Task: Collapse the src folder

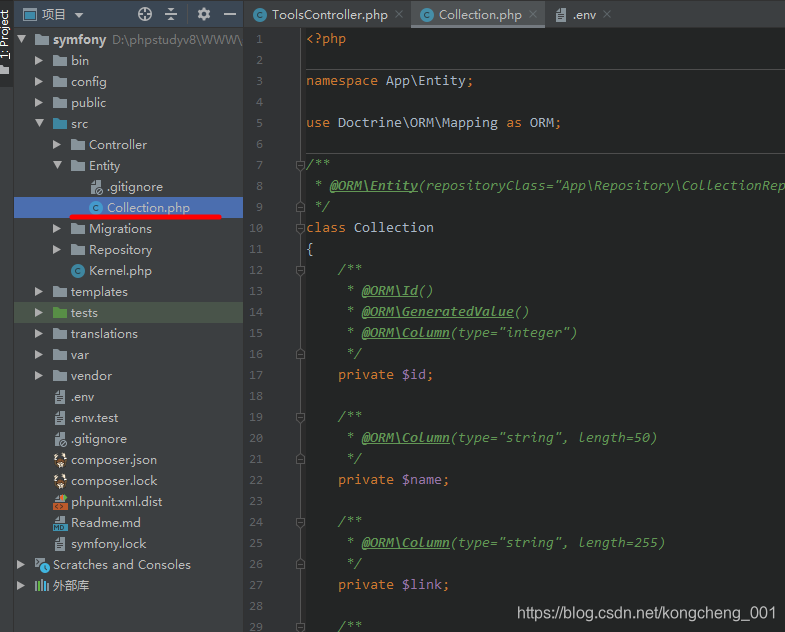Action: pos(40,123)
